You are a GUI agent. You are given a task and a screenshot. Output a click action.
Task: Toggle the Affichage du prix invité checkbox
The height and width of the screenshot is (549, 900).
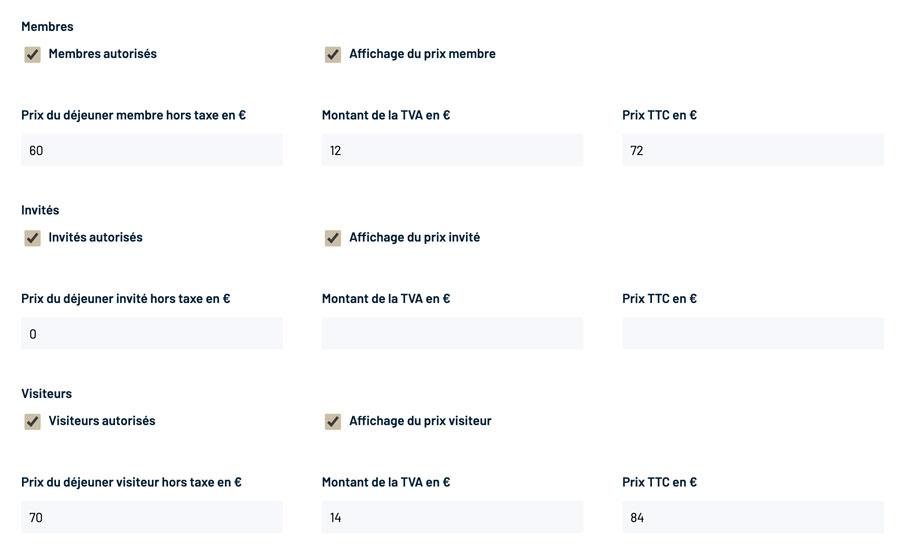(333, 238)
